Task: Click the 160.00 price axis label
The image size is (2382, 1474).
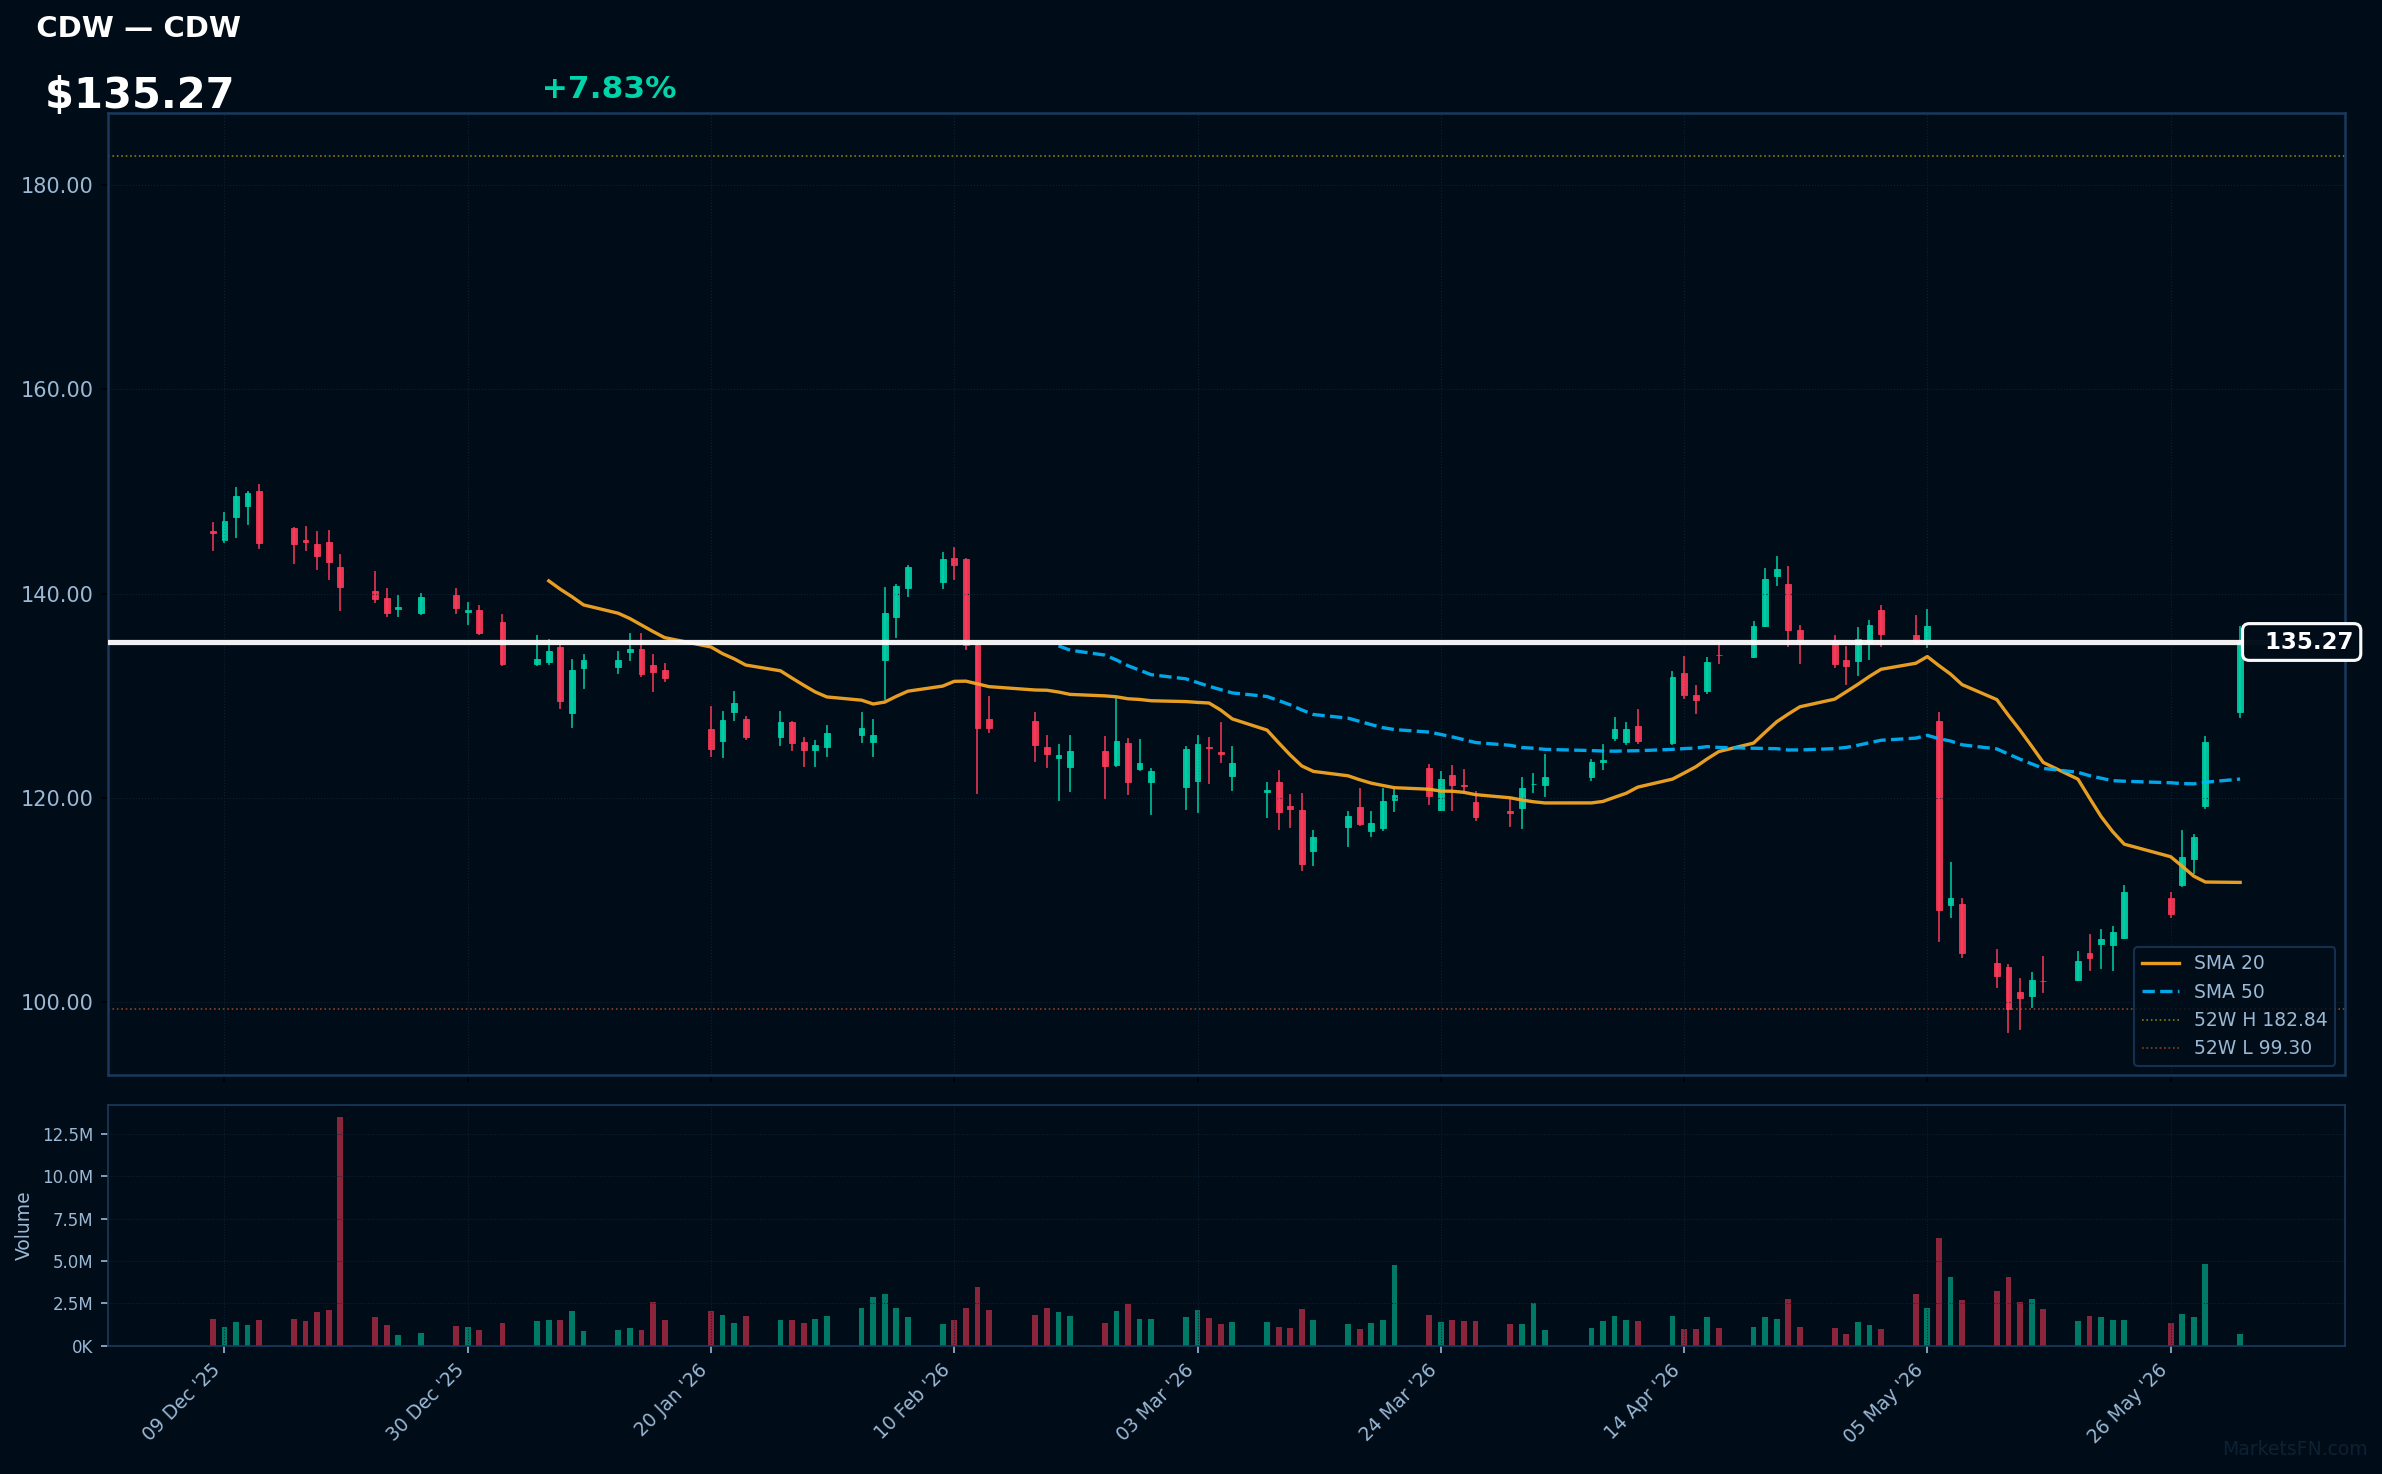Action: click(57, 390)
